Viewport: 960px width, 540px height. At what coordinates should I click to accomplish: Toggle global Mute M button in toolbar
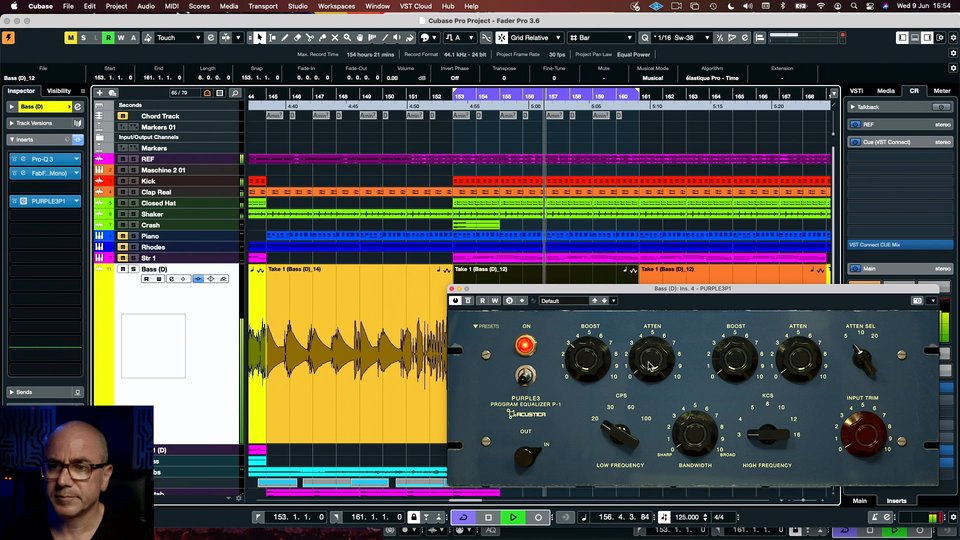click(x=71, y=38)
